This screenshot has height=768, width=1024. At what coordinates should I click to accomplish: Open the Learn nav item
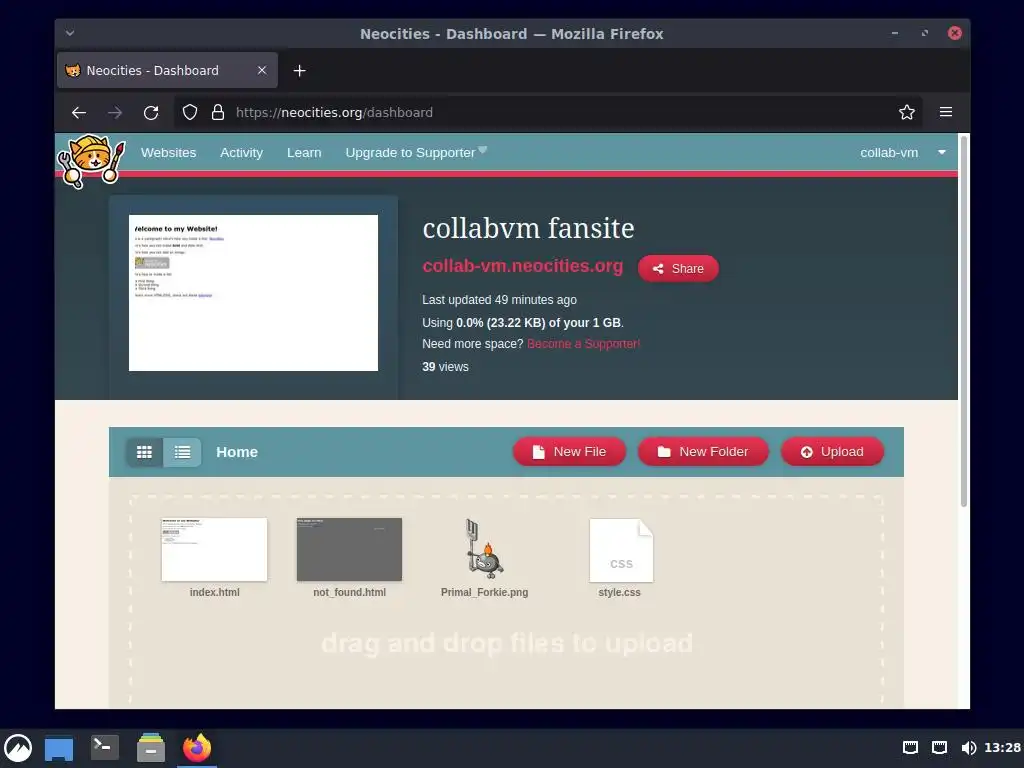pos(304,152)
